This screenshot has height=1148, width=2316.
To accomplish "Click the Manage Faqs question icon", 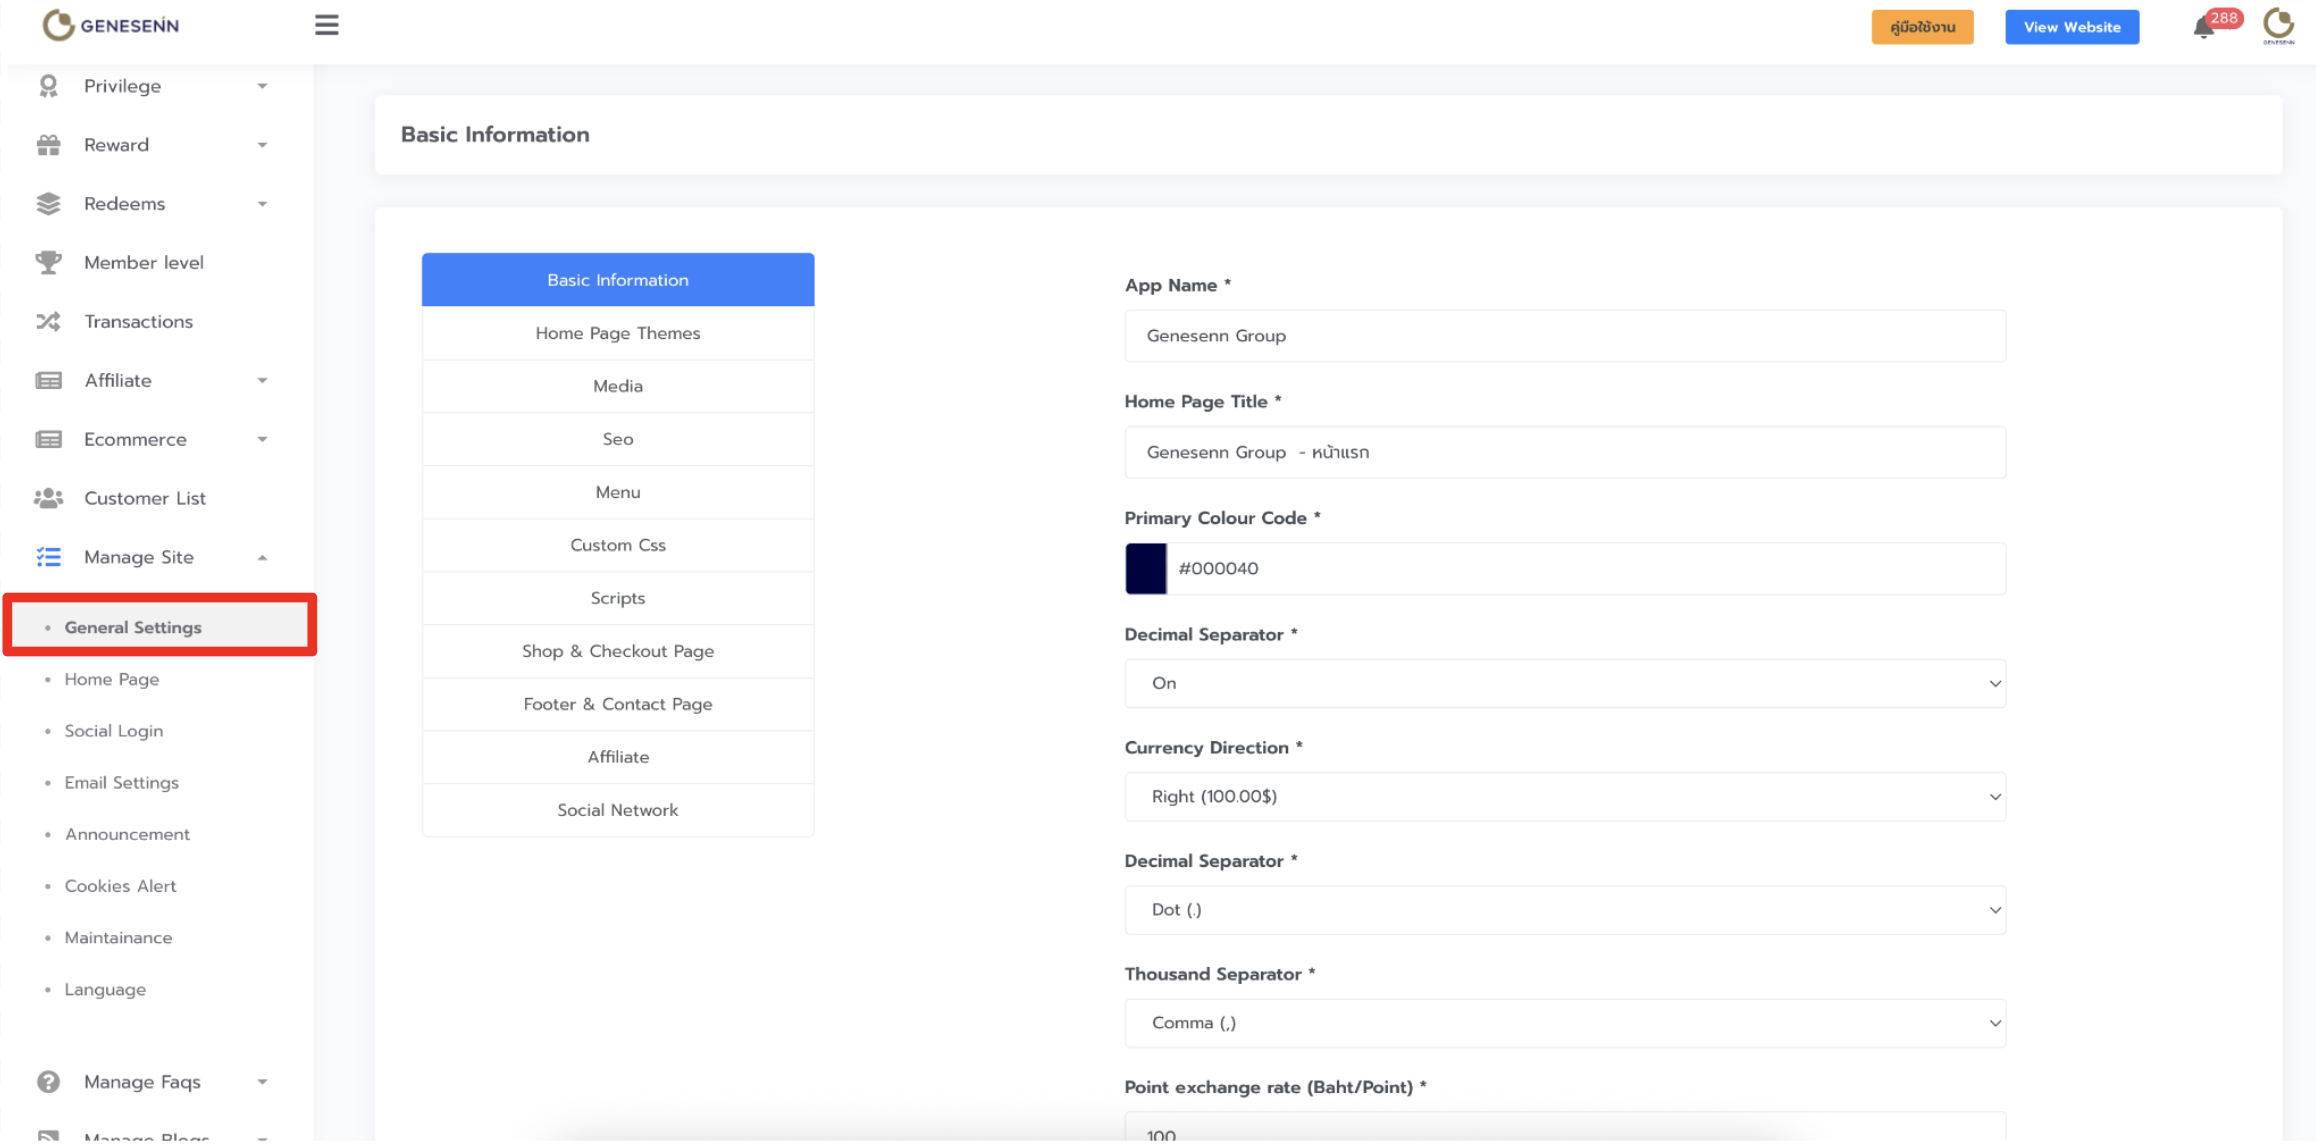I will (48, 1081).
